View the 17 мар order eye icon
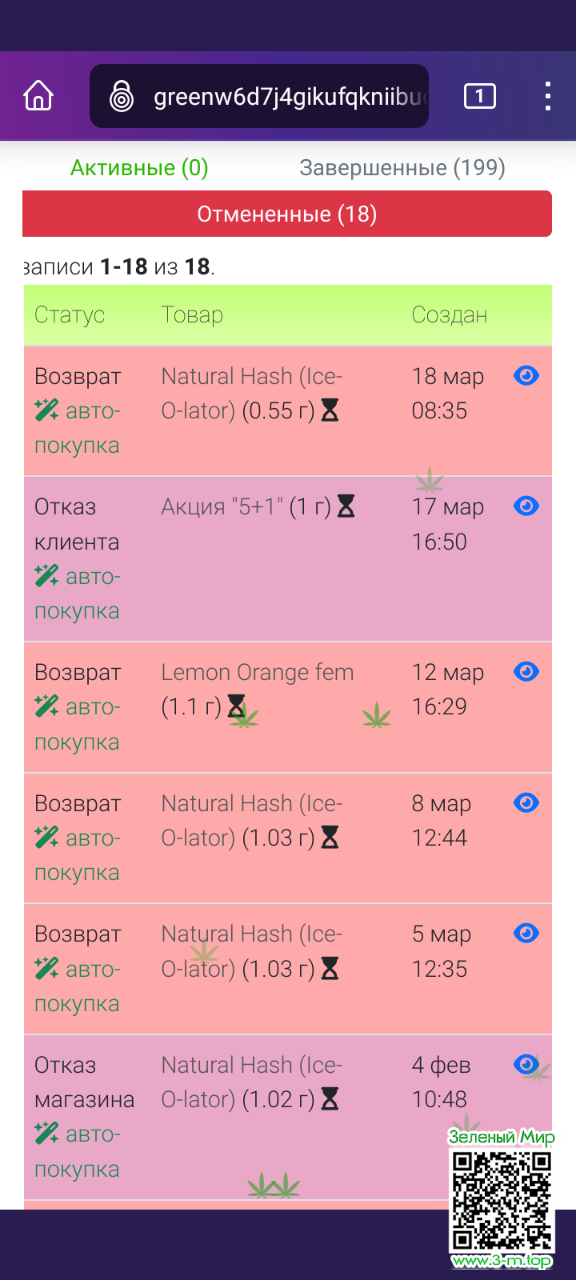576x1280 pixels. click(x=526, y=506)
